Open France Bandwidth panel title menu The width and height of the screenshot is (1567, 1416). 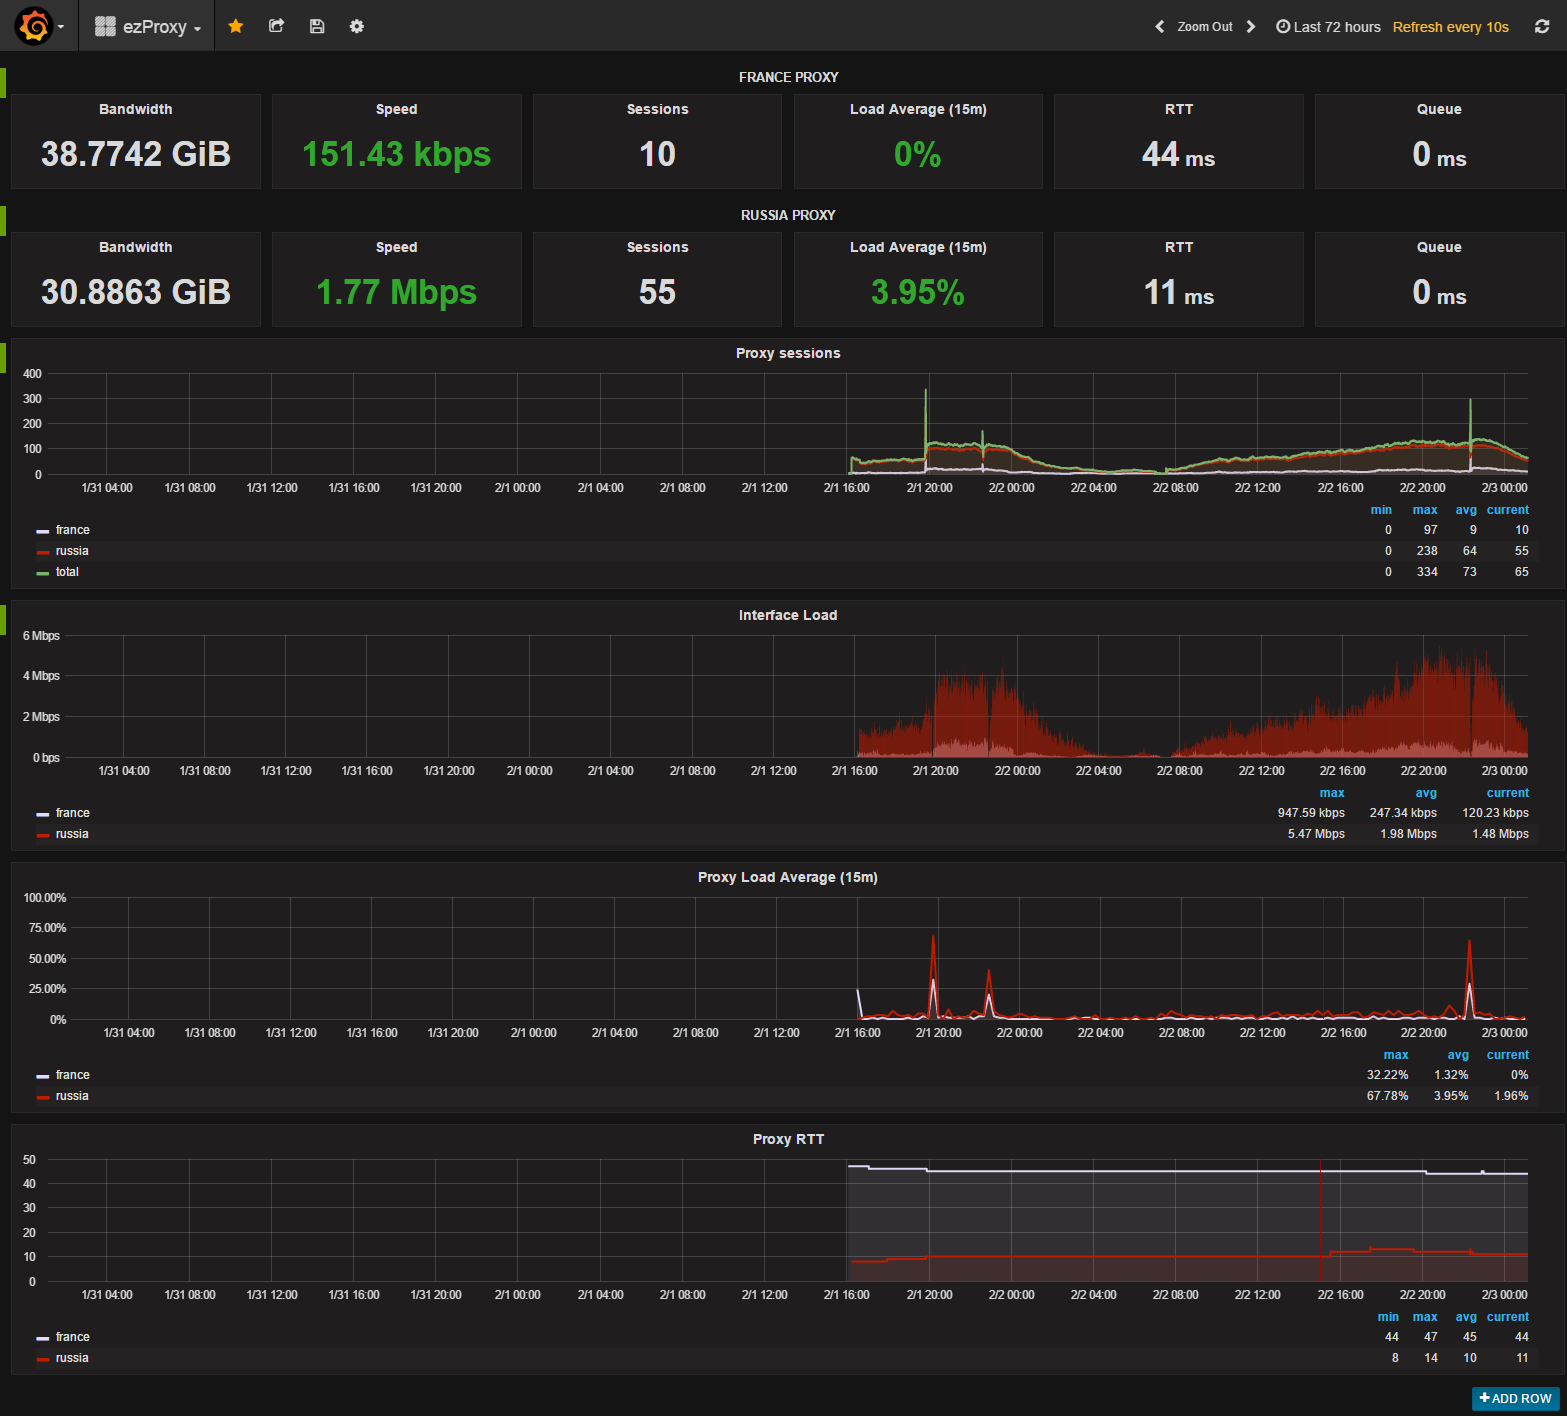[135, 109]
